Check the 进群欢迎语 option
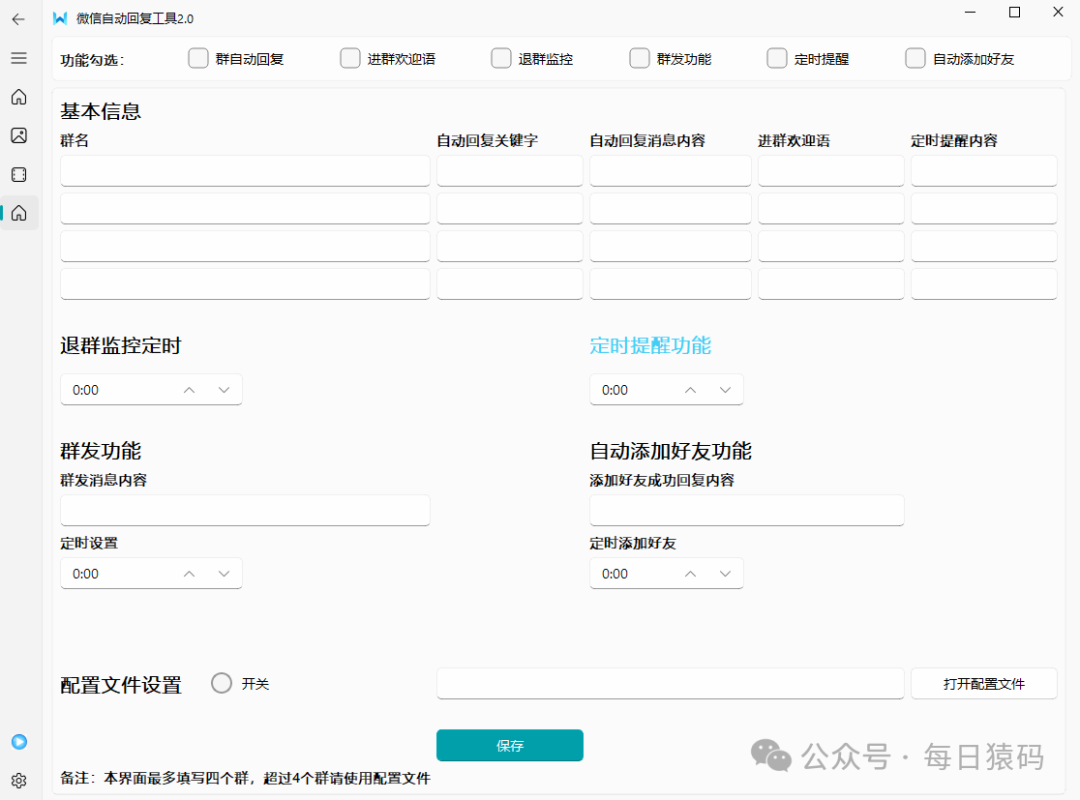The width and height of the screenshot is (1080, 800). point(350,58)
